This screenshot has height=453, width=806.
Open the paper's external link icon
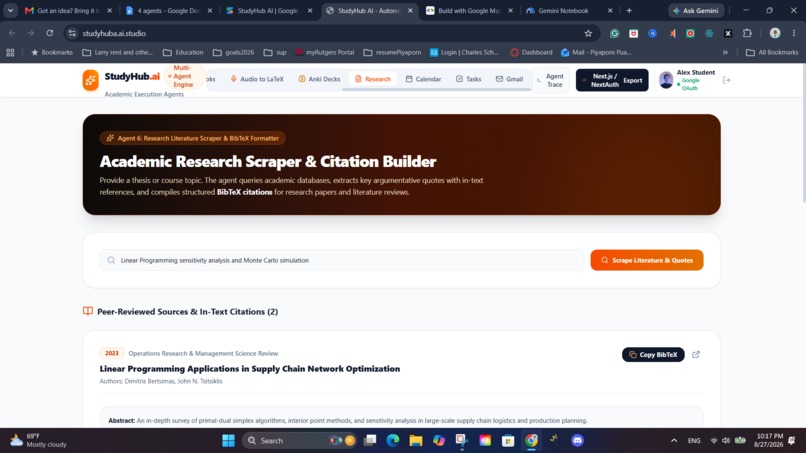click(x=696, y=355)
